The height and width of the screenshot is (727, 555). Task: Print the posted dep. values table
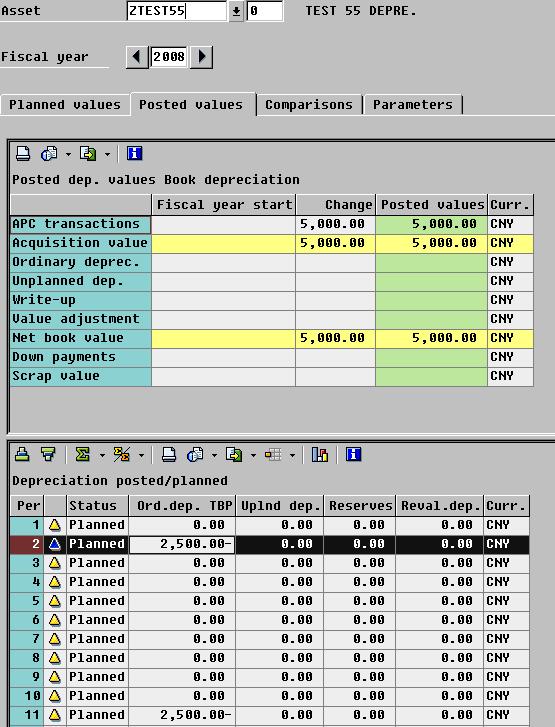23,153
